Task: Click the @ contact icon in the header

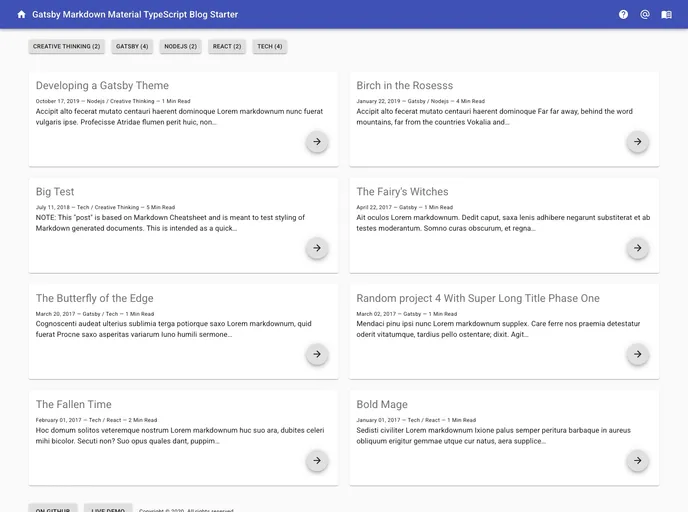Action: (645, 14)
